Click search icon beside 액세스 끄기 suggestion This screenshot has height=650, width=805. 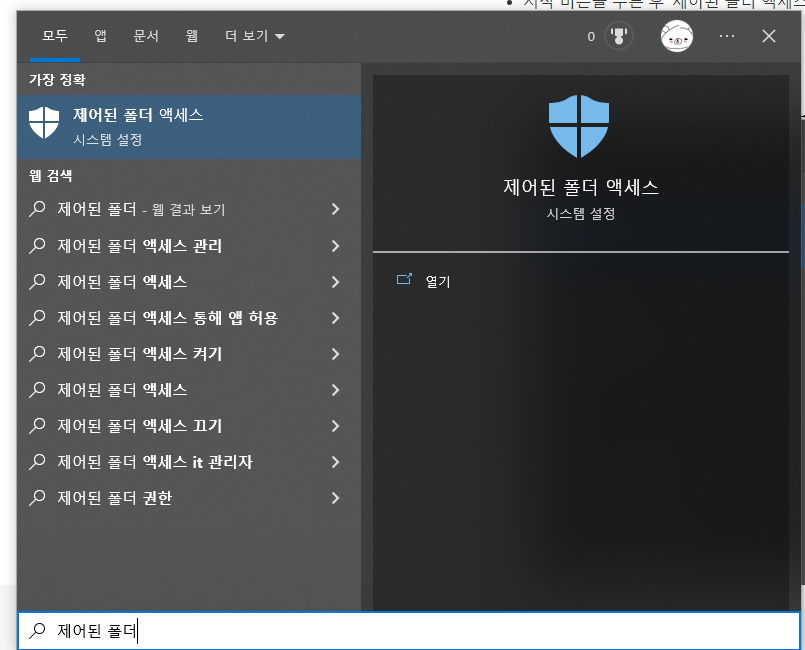click(x=37, y=425)
